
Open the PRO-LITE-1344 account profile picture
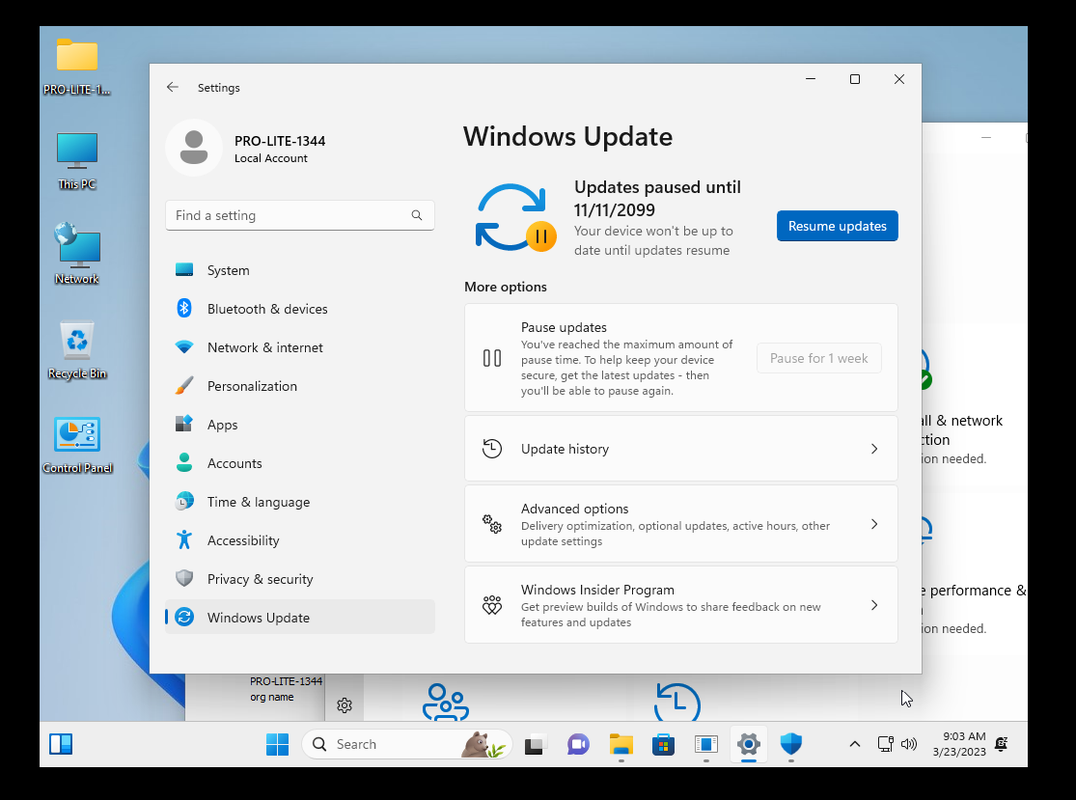[194, 148]
